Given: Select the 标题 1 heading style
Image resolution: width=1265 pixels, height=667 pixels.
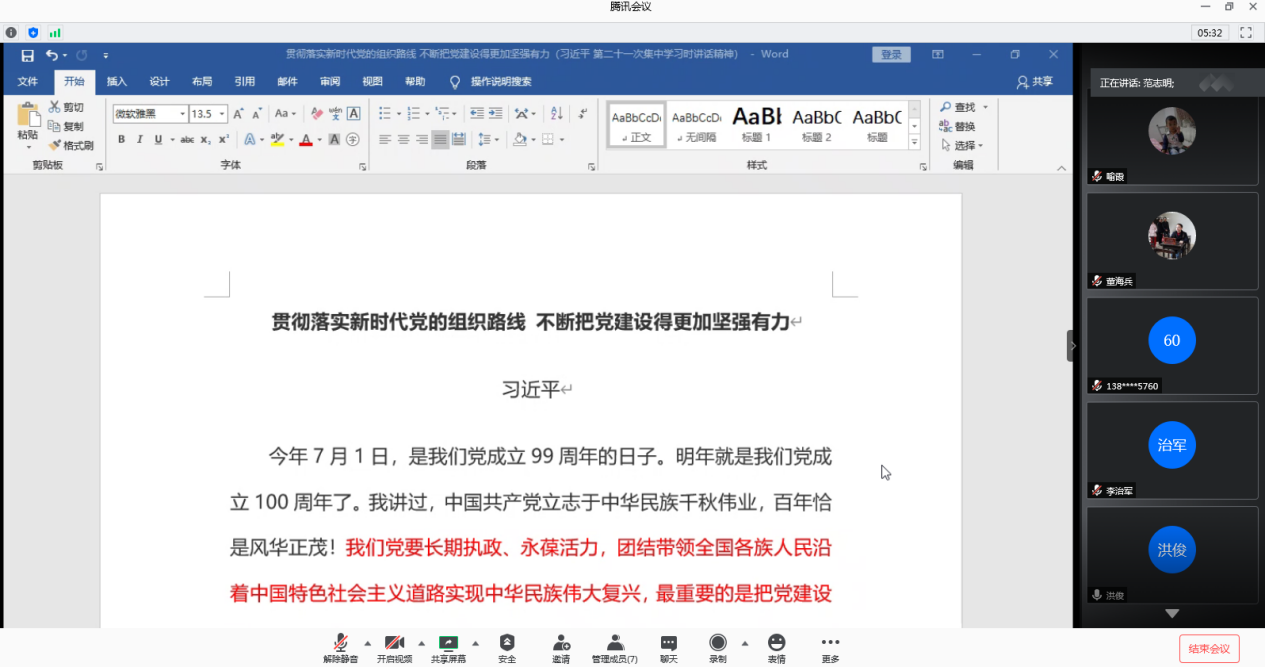Looking at the screenshot, I should [x=757, y=126].
